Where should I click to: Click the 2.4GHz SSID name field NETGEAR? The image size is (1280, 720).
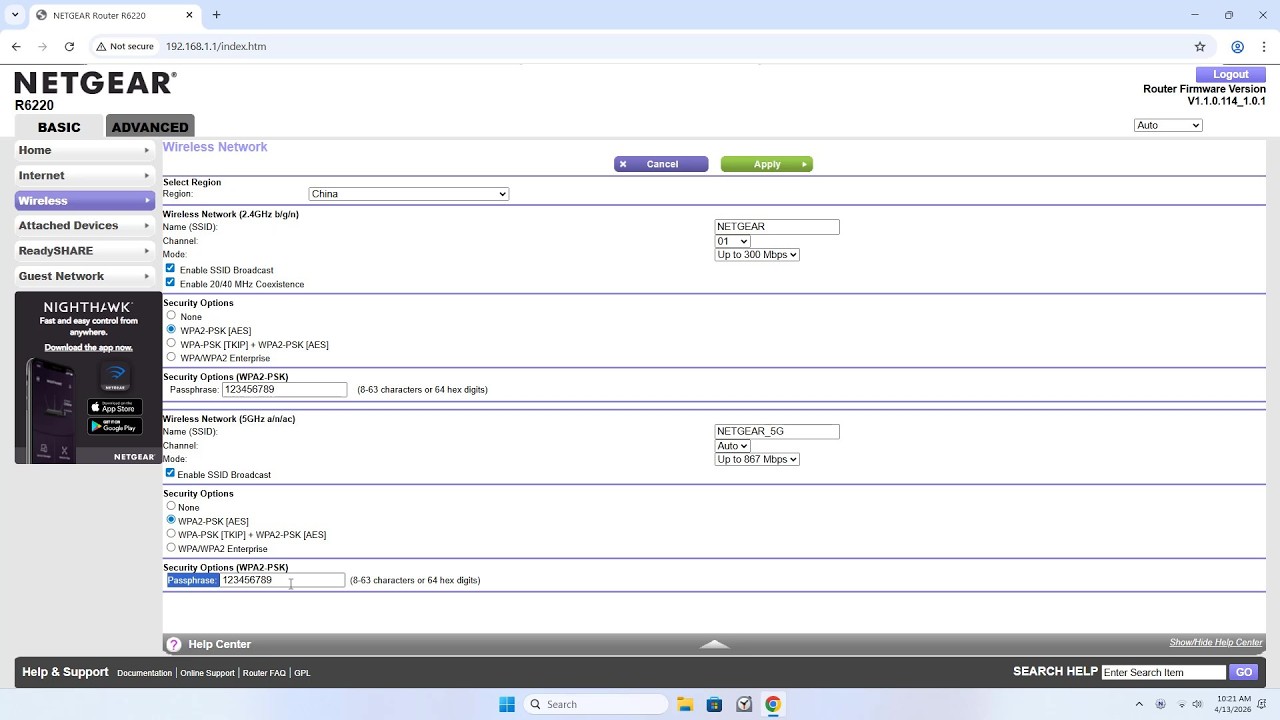[x=777, y=227]
